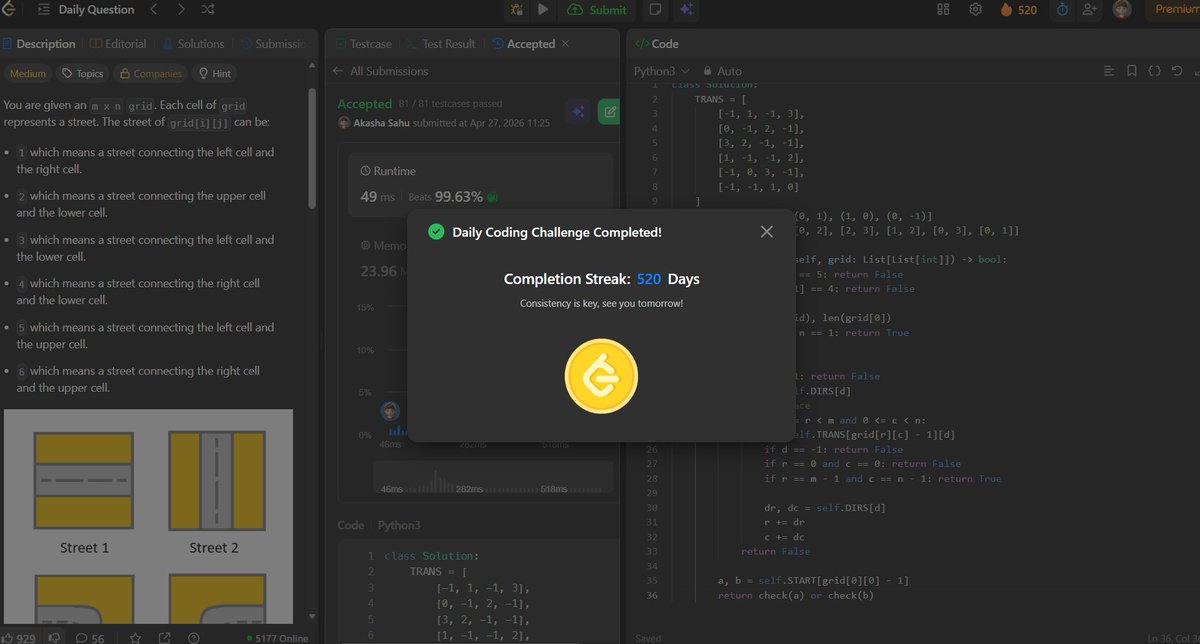
Task: Open the notes sticky icon
Action: click(x=655, y=10)
